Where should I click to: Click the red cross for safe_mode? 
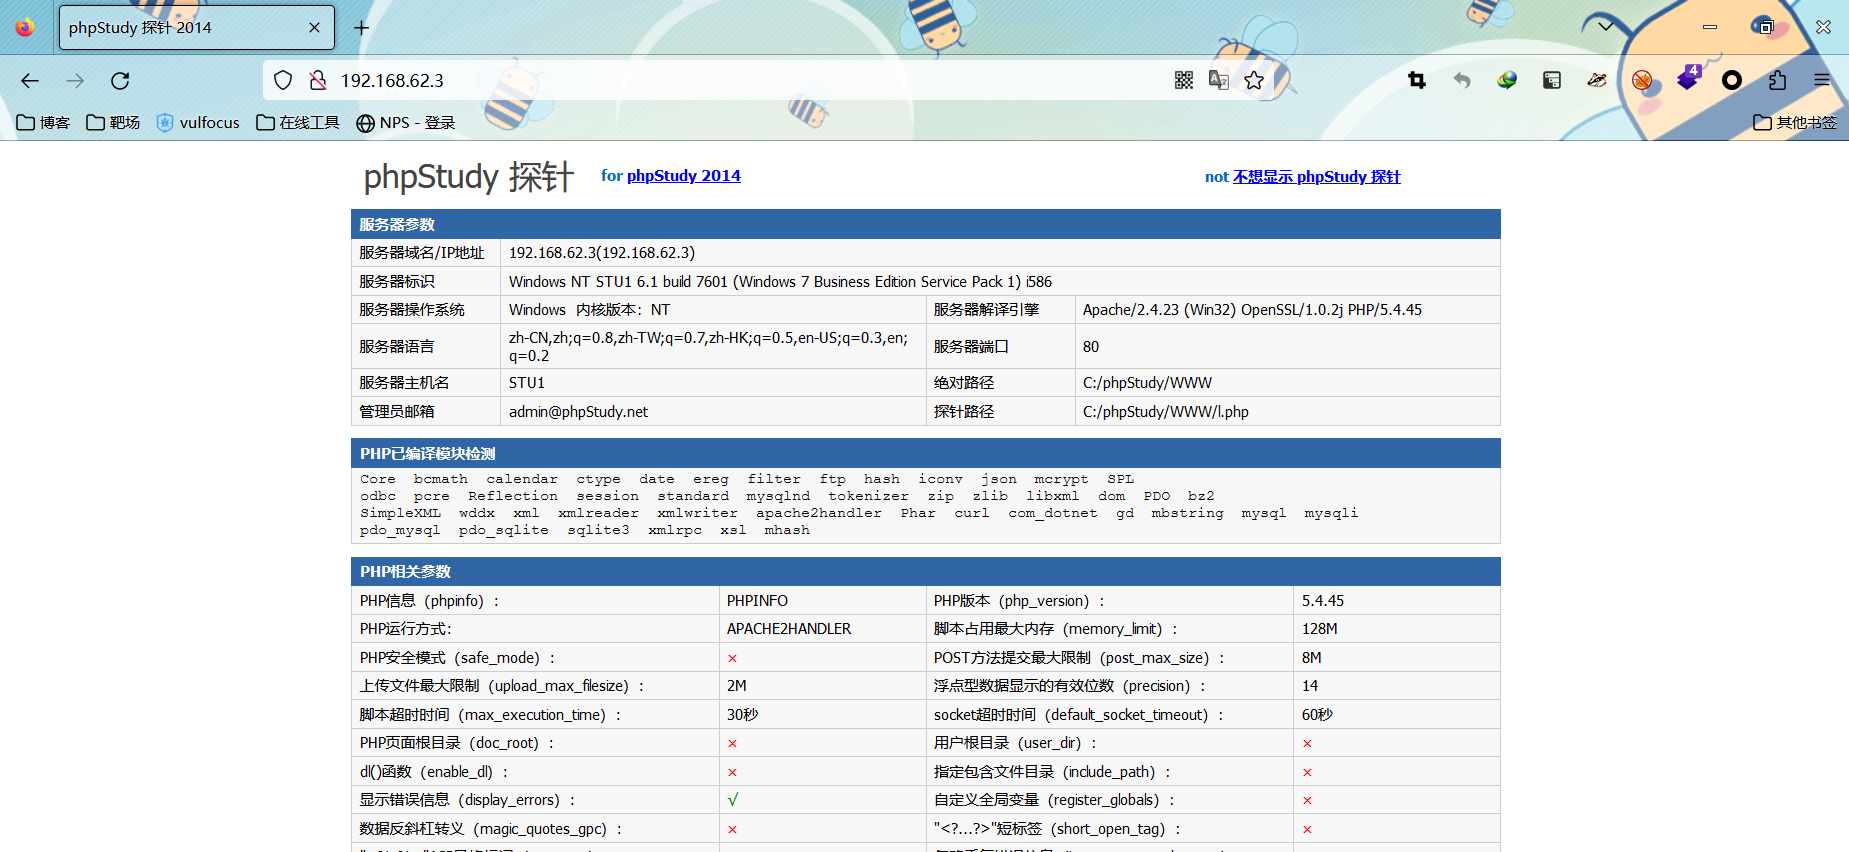733,658
